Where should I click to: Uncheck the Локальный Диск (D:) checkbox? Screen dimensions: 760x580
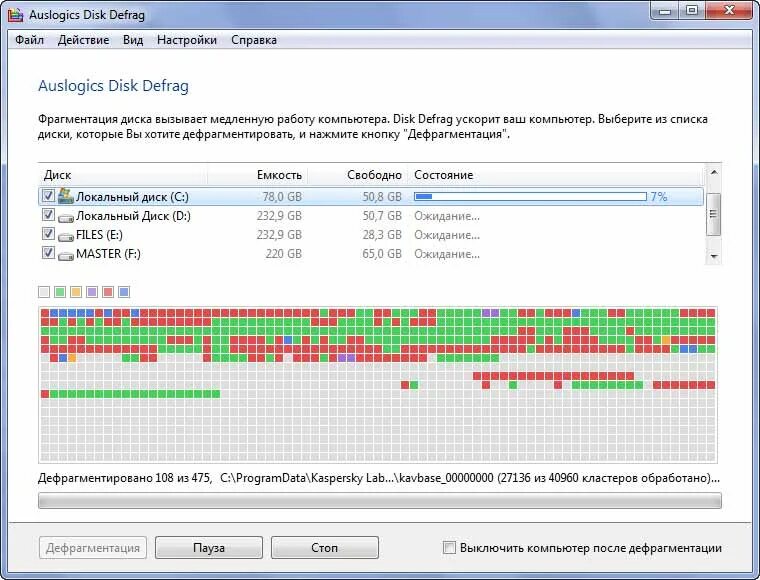pos(48,214)
